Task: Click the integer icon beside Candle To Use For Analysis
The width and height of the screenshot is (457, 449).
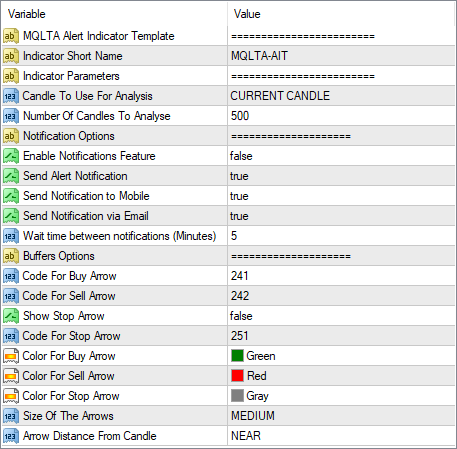Action: [x=11, y=96]
